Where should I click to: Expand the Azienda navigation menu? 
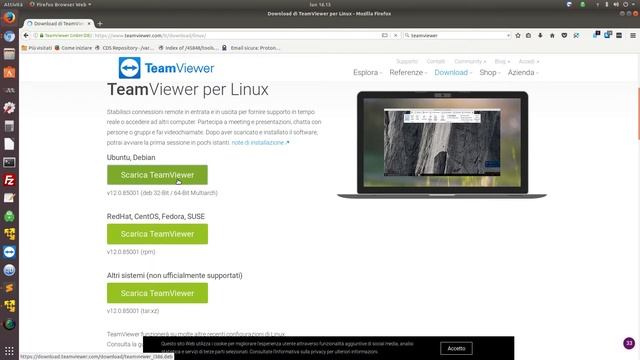click(523, 73)
